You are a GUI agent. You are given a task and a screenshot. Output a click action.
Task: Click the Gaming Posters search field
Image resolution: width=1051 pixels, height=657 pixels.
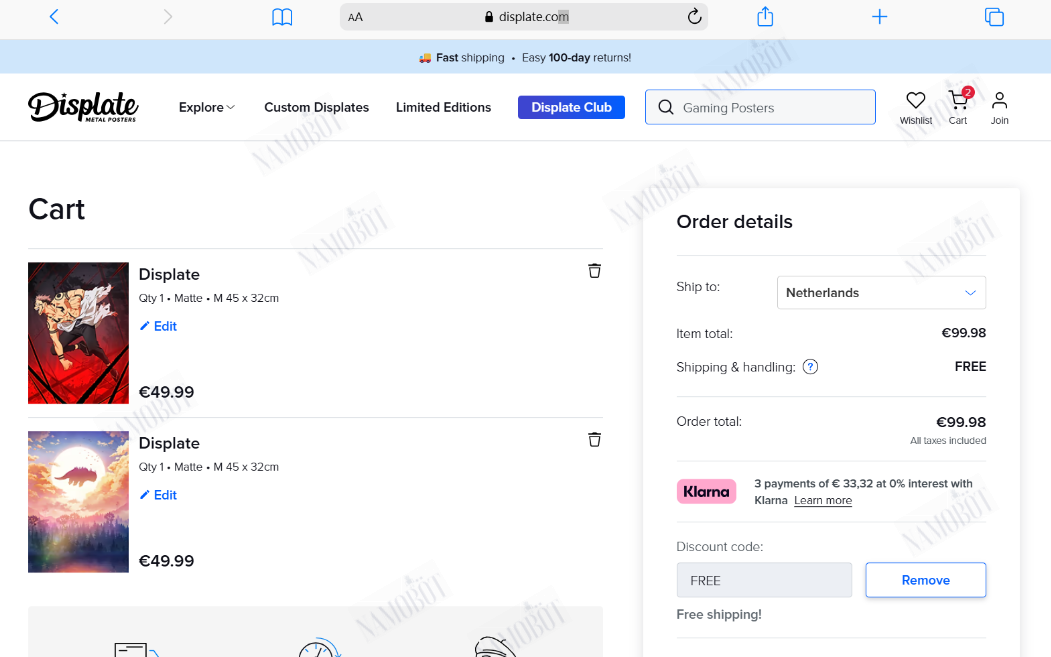[x=760, y=107]
